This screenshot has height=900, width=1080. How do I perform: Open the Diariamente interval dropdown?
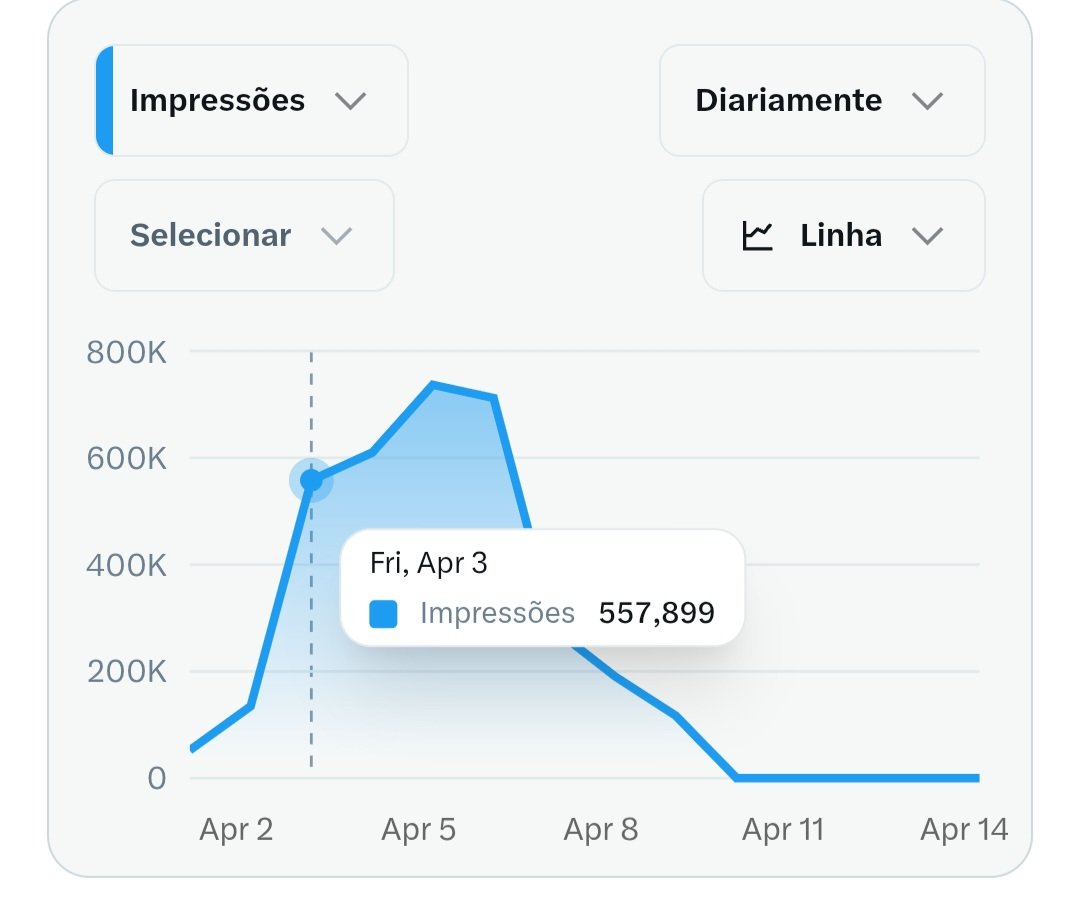822,101
